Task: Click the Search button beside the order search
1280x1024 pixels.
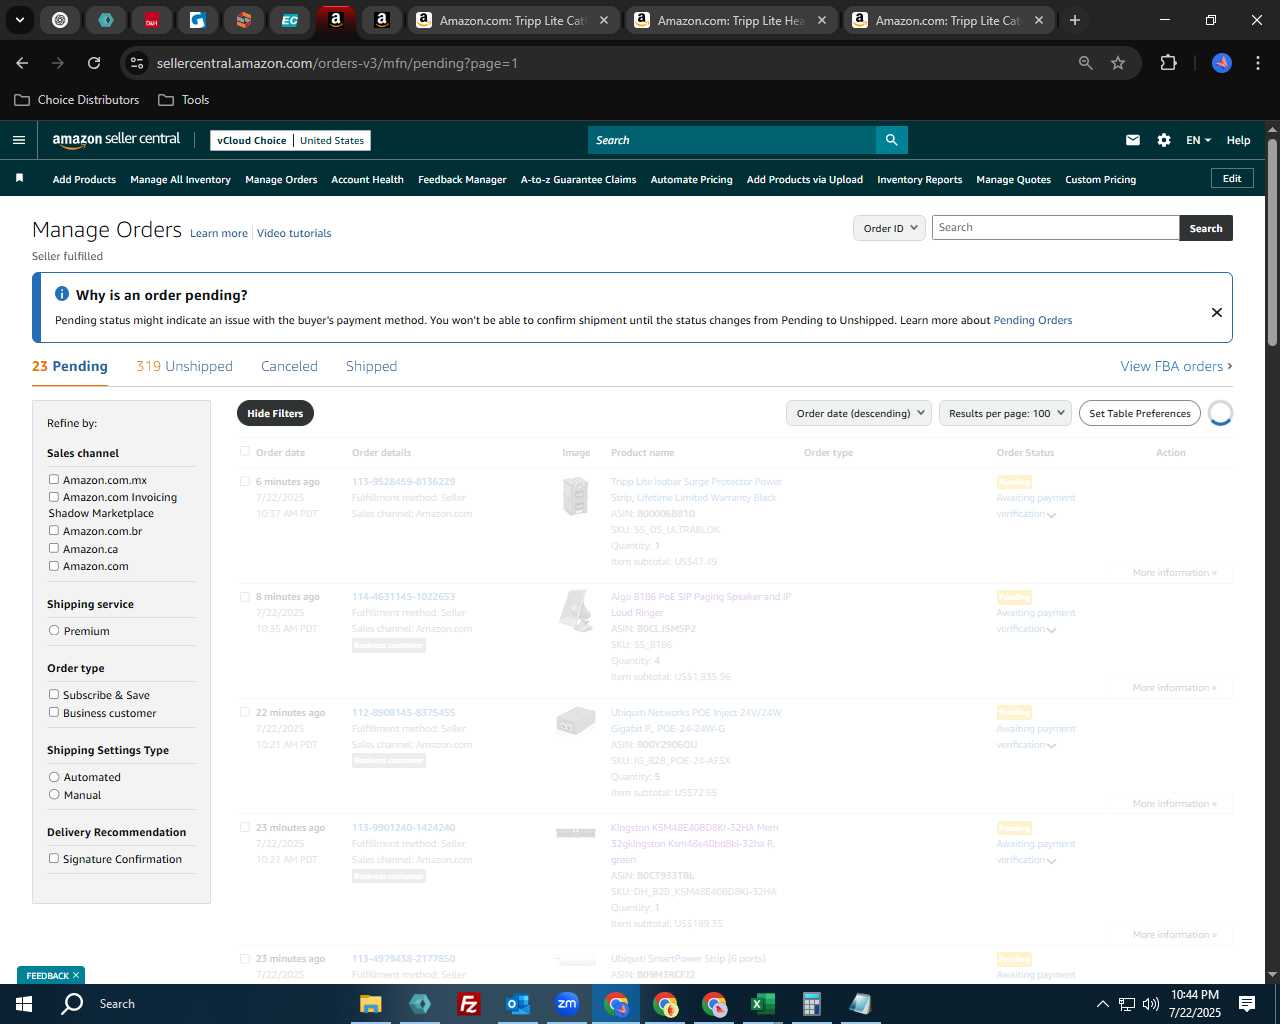Action: click(x=1206, y=228)
